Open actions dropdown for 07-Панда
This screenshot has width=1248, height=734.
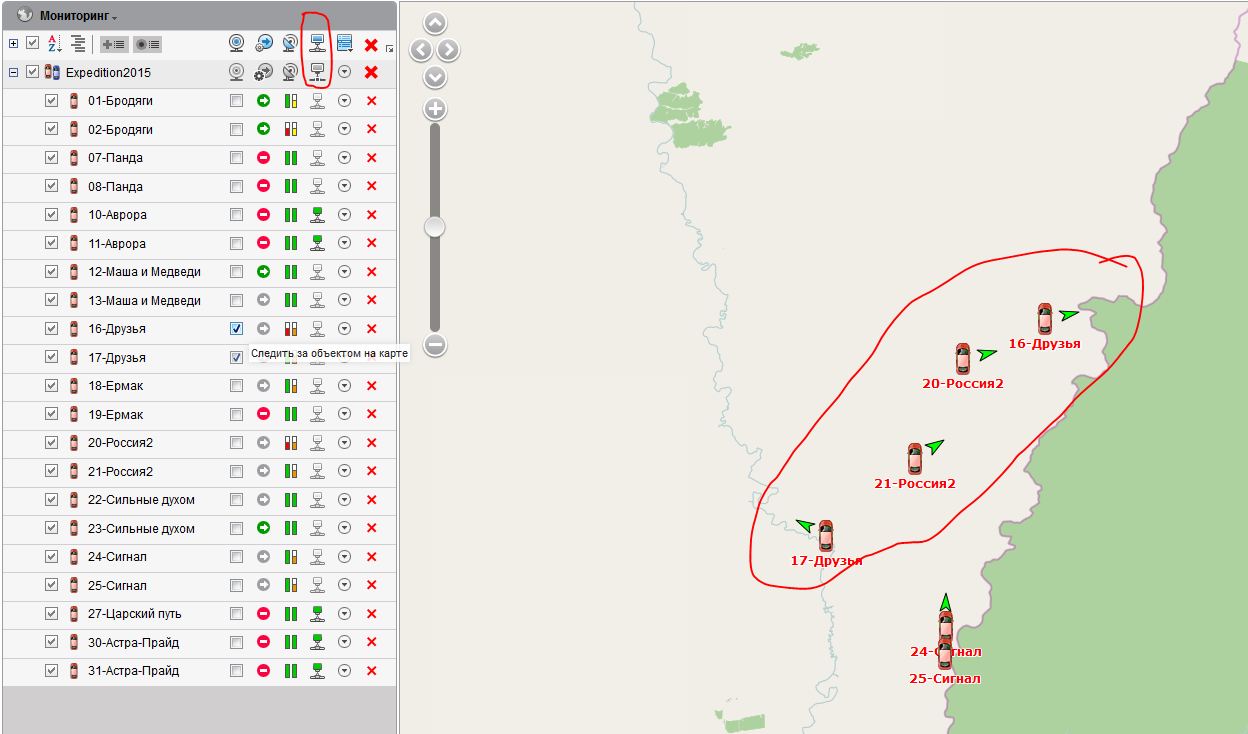[x=345, y=158]
